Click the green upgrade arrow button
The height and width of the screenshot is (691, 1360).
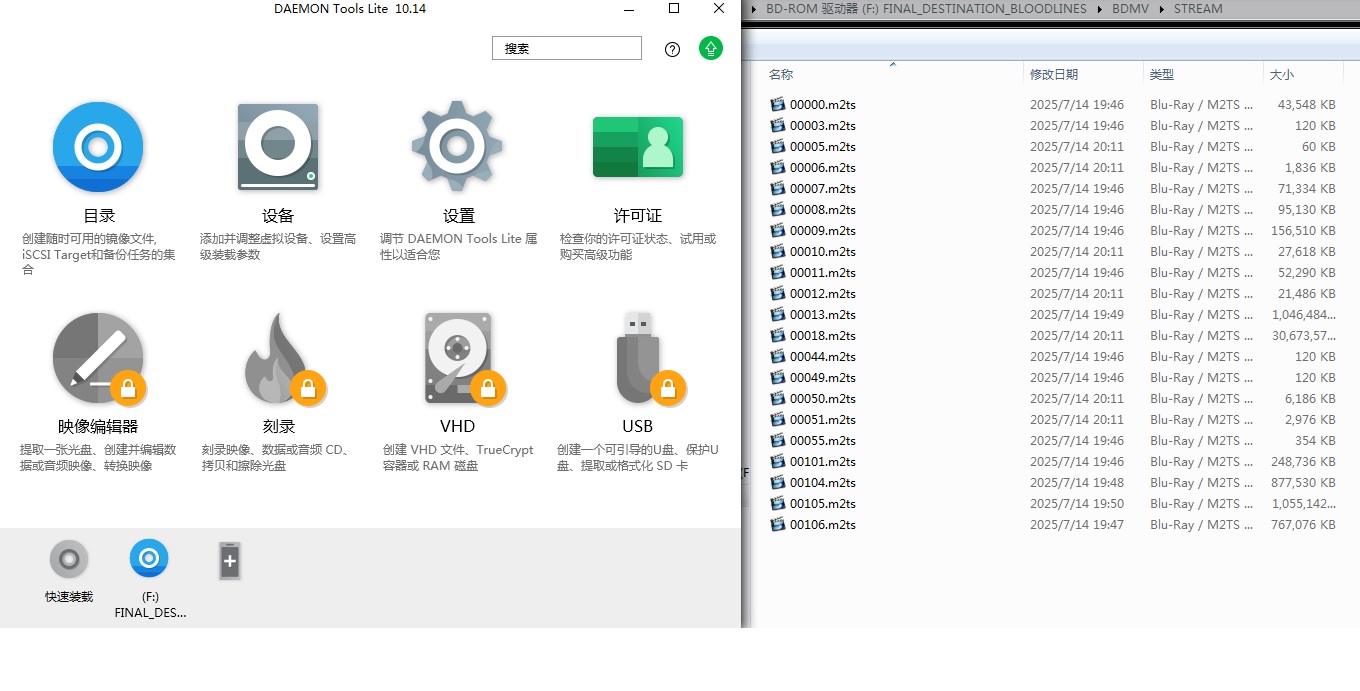click(710, 48)
